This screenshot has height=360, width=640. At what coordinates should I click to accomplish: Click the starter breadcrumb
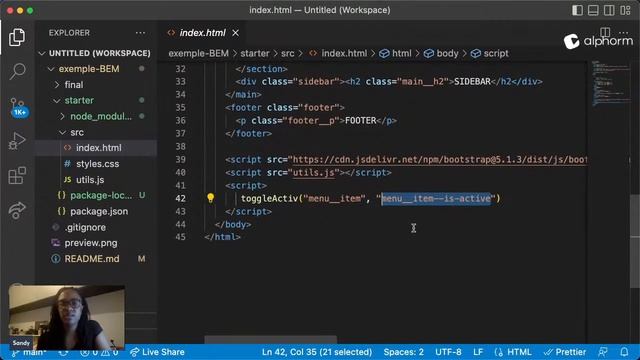coord(255,53)
